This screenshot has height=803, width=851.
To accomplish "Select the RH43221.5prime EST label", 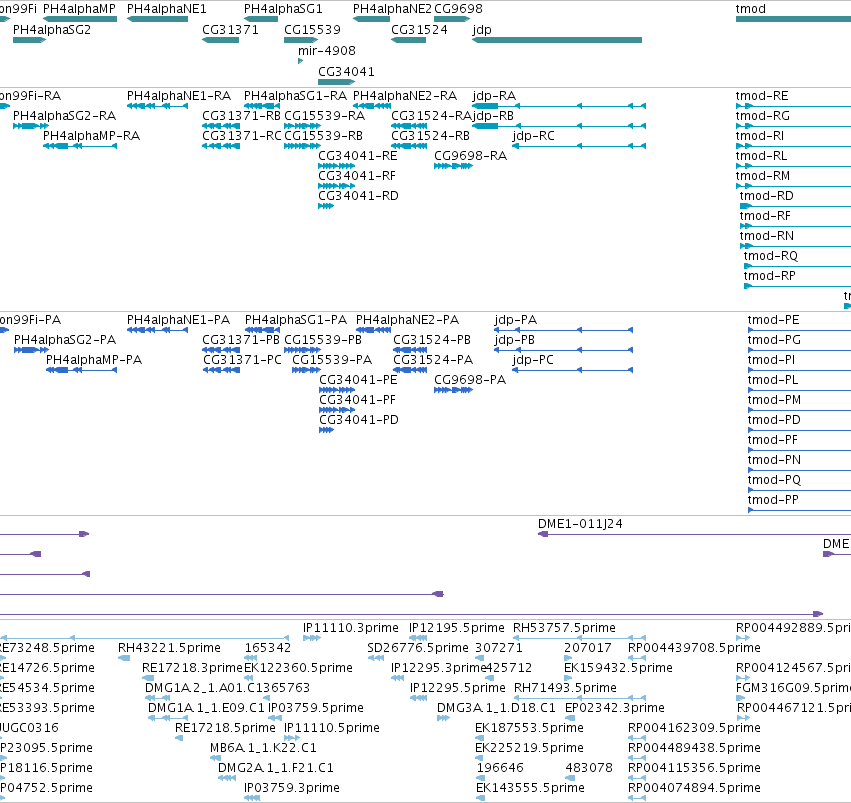I will (x=169, y=648).
